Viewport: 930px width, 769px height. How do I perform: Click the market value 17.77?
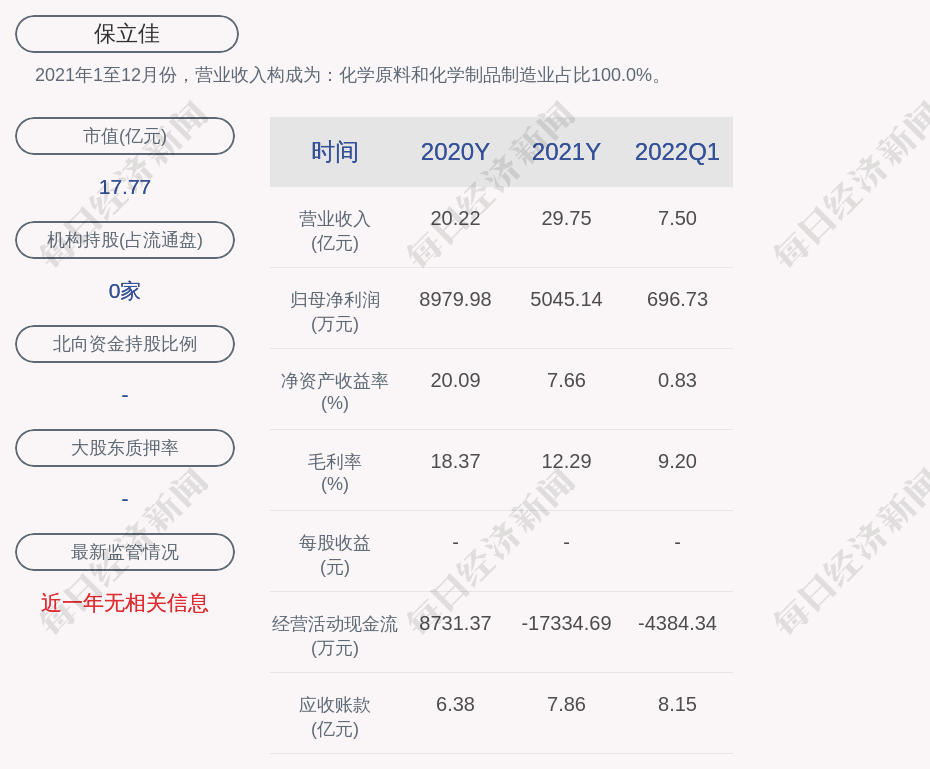point(125,187)
